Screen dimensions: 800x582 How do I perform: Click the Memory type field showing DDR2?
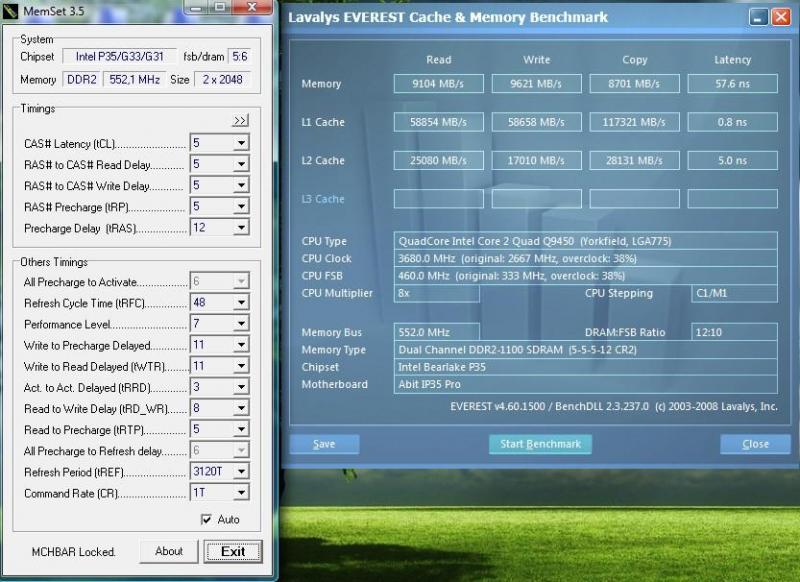(x=82, y=80)
